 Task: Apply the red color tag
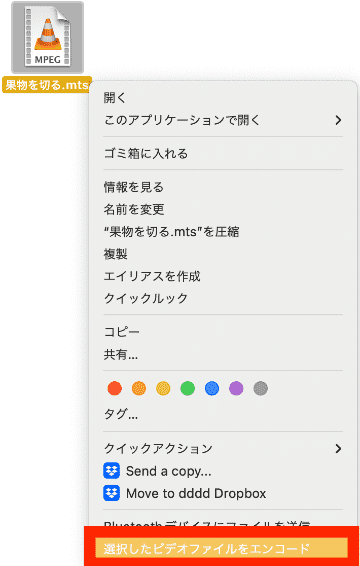click(115, 388)
